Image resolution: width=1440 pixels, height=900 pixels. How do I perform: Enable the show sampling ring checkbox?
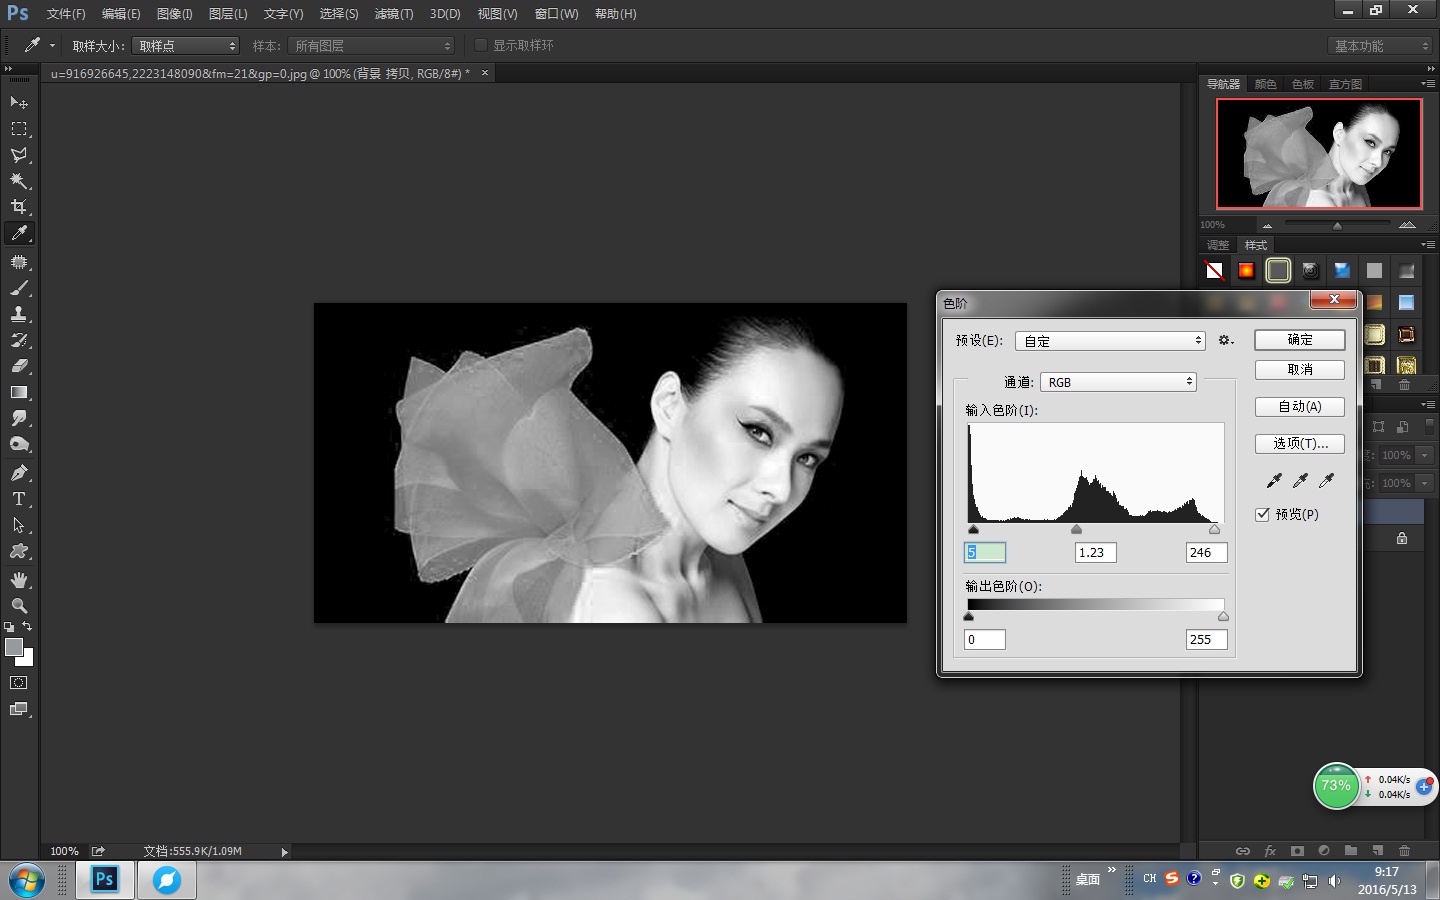(481, 45)
